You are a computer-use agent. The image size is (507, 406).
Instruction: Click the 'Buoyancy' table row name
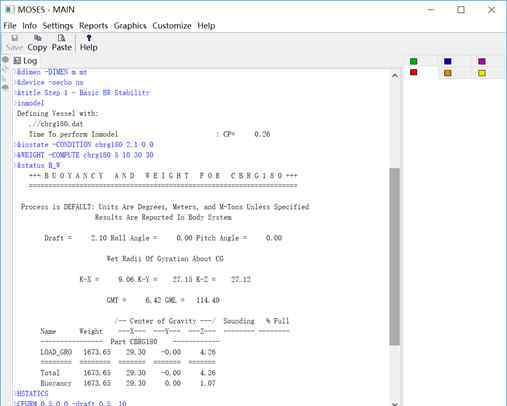(x=56, y=383)
